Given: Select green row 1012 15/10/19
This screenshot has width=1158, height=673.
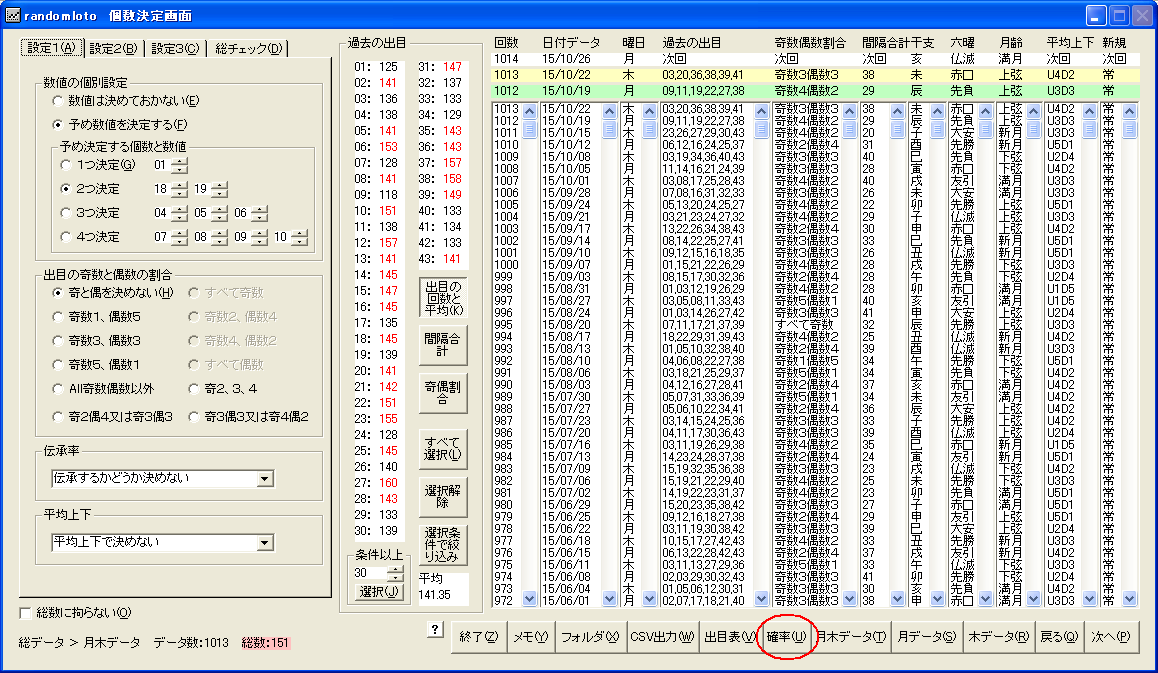Looking at the screenshot, I should click(815, 91).
